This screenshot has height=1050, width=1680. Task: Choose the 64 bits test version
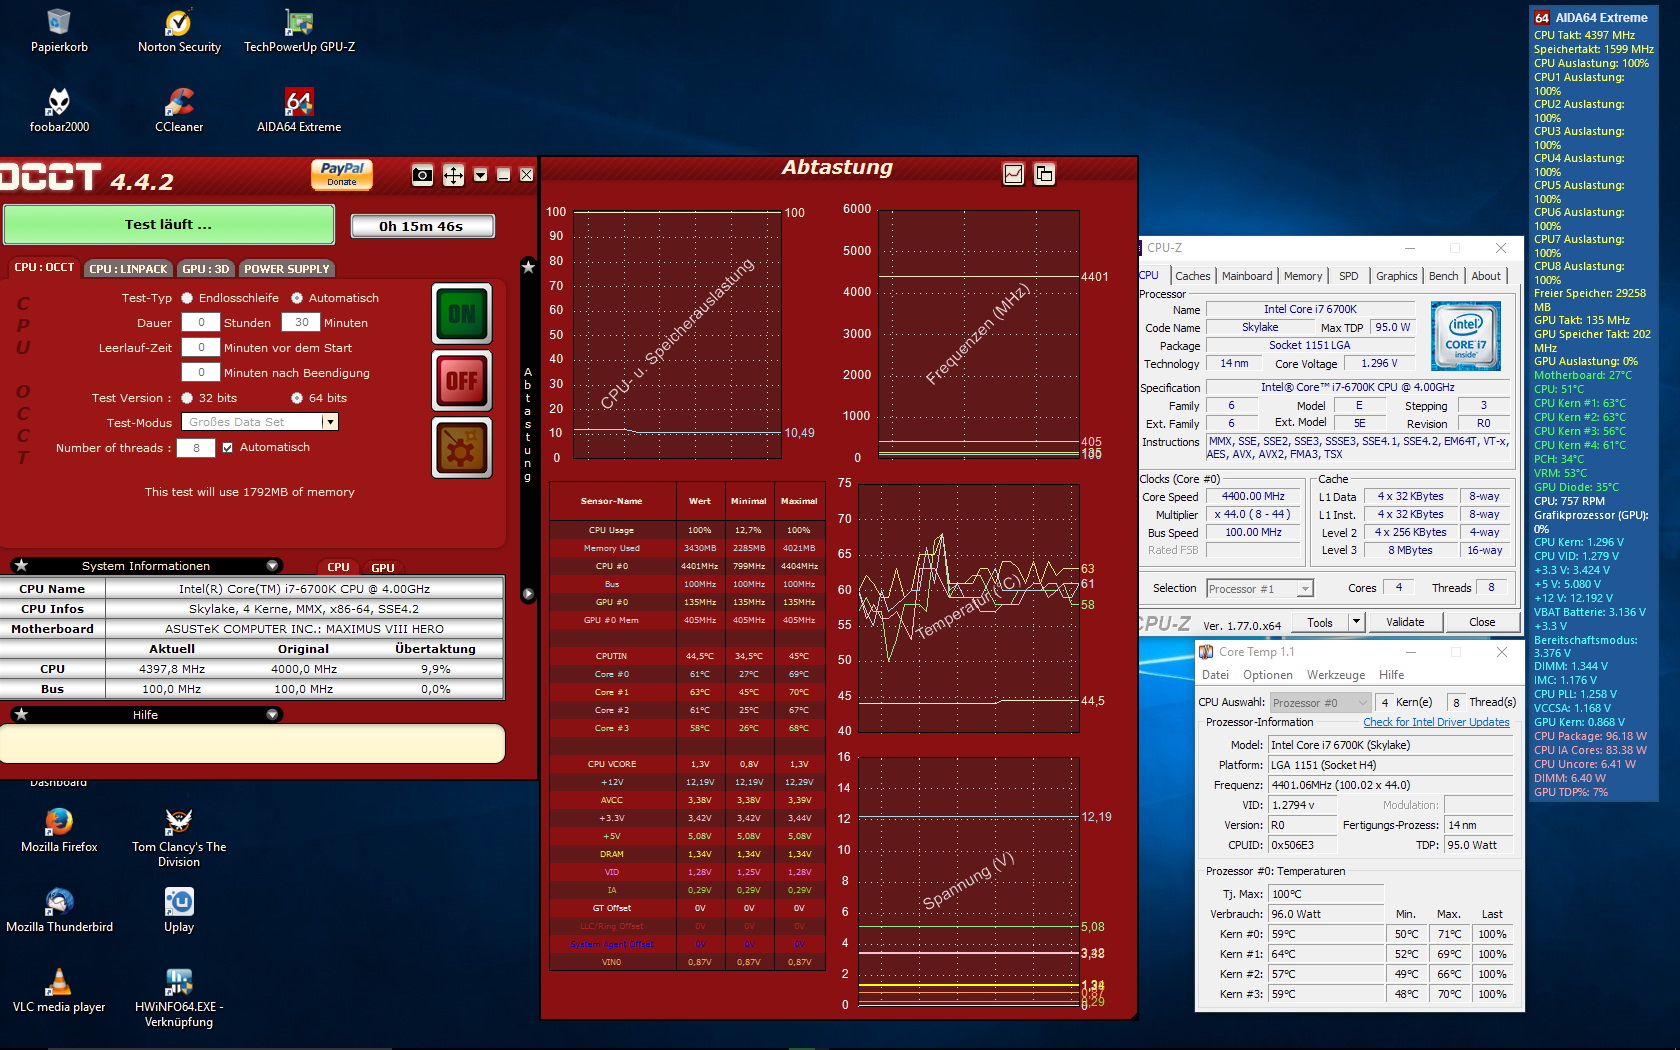(x=297, y=398)
